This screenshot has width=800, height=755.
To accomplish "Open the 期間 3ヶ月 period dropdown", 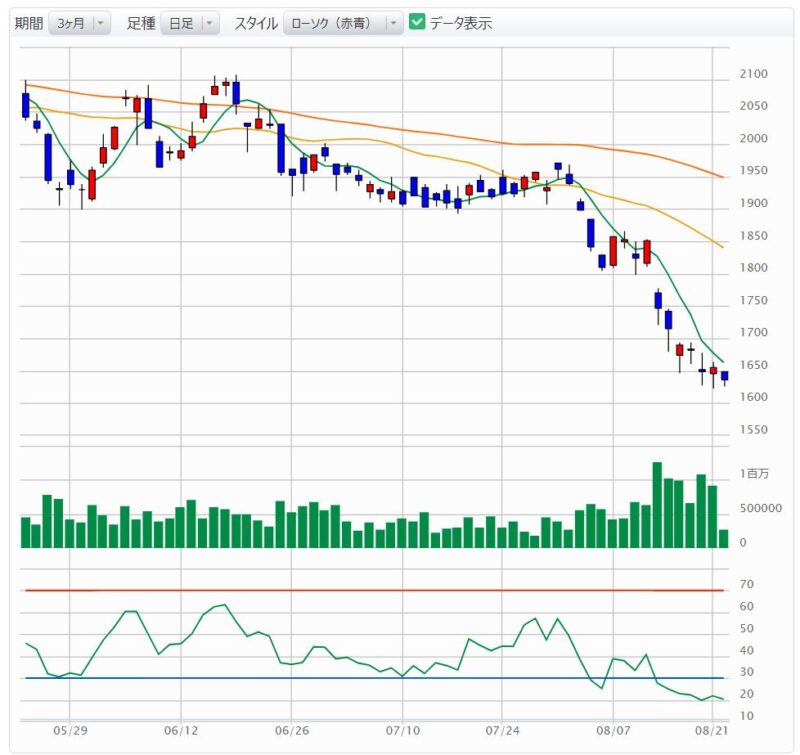I will click(80, 23).
